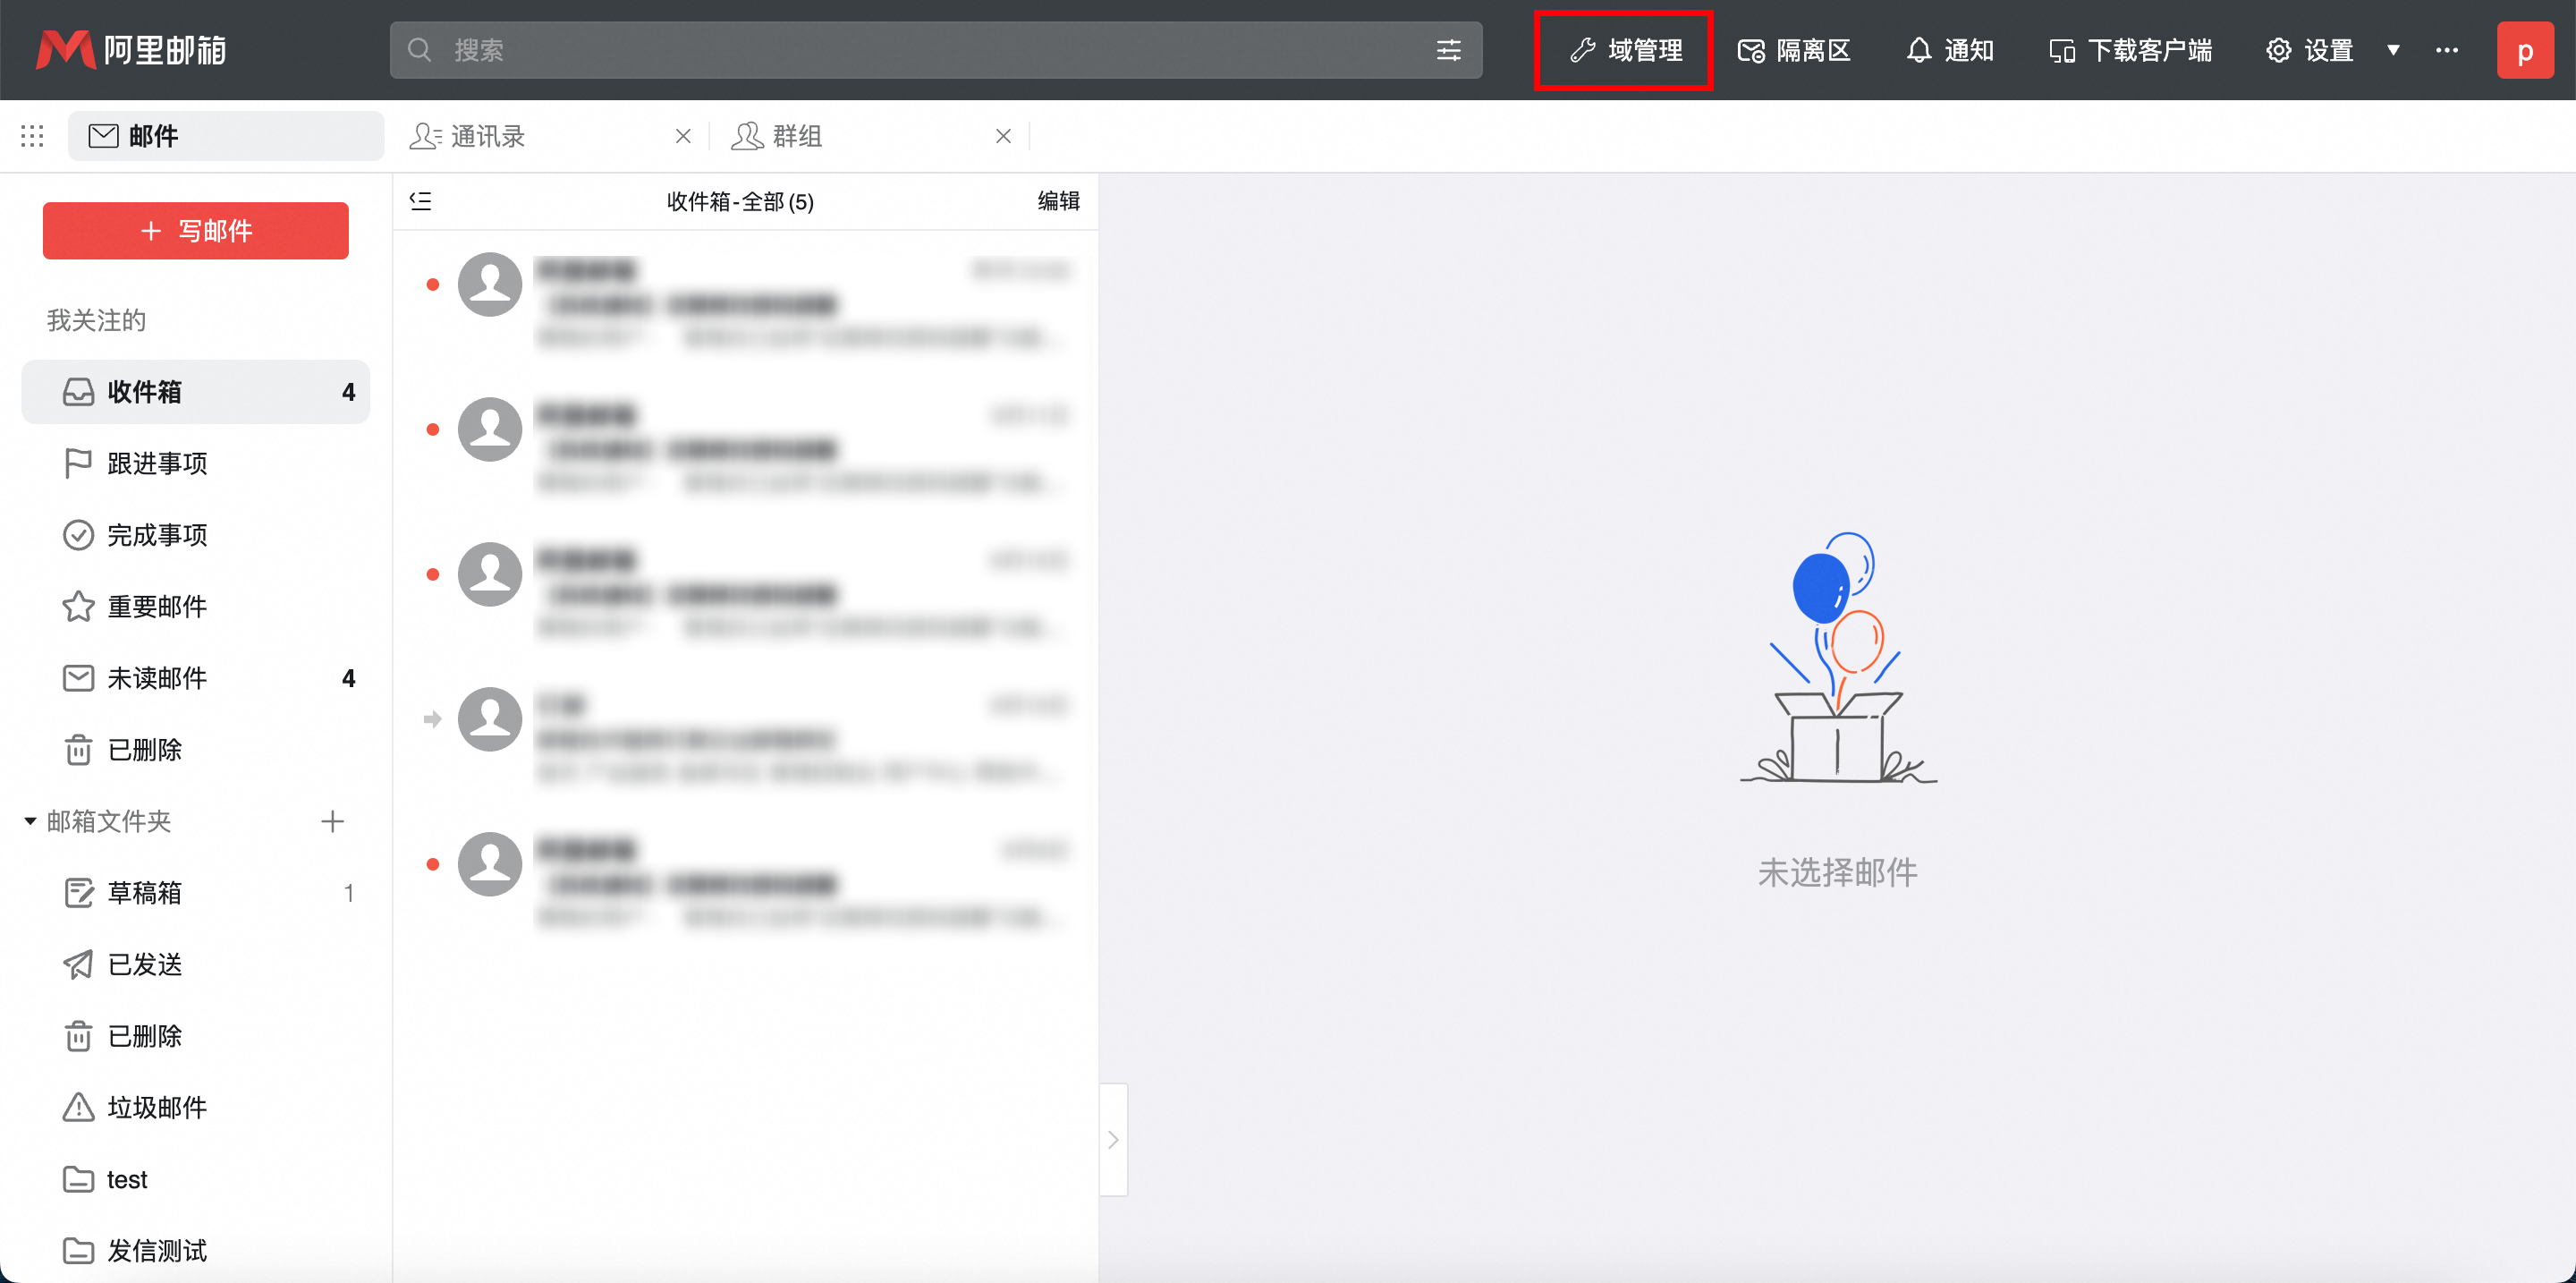Image resolution: width=2576 pixels, height=1283 pixels.
Task: Collapse the mail list with the sidebar toggle
Action: (421, 200)
